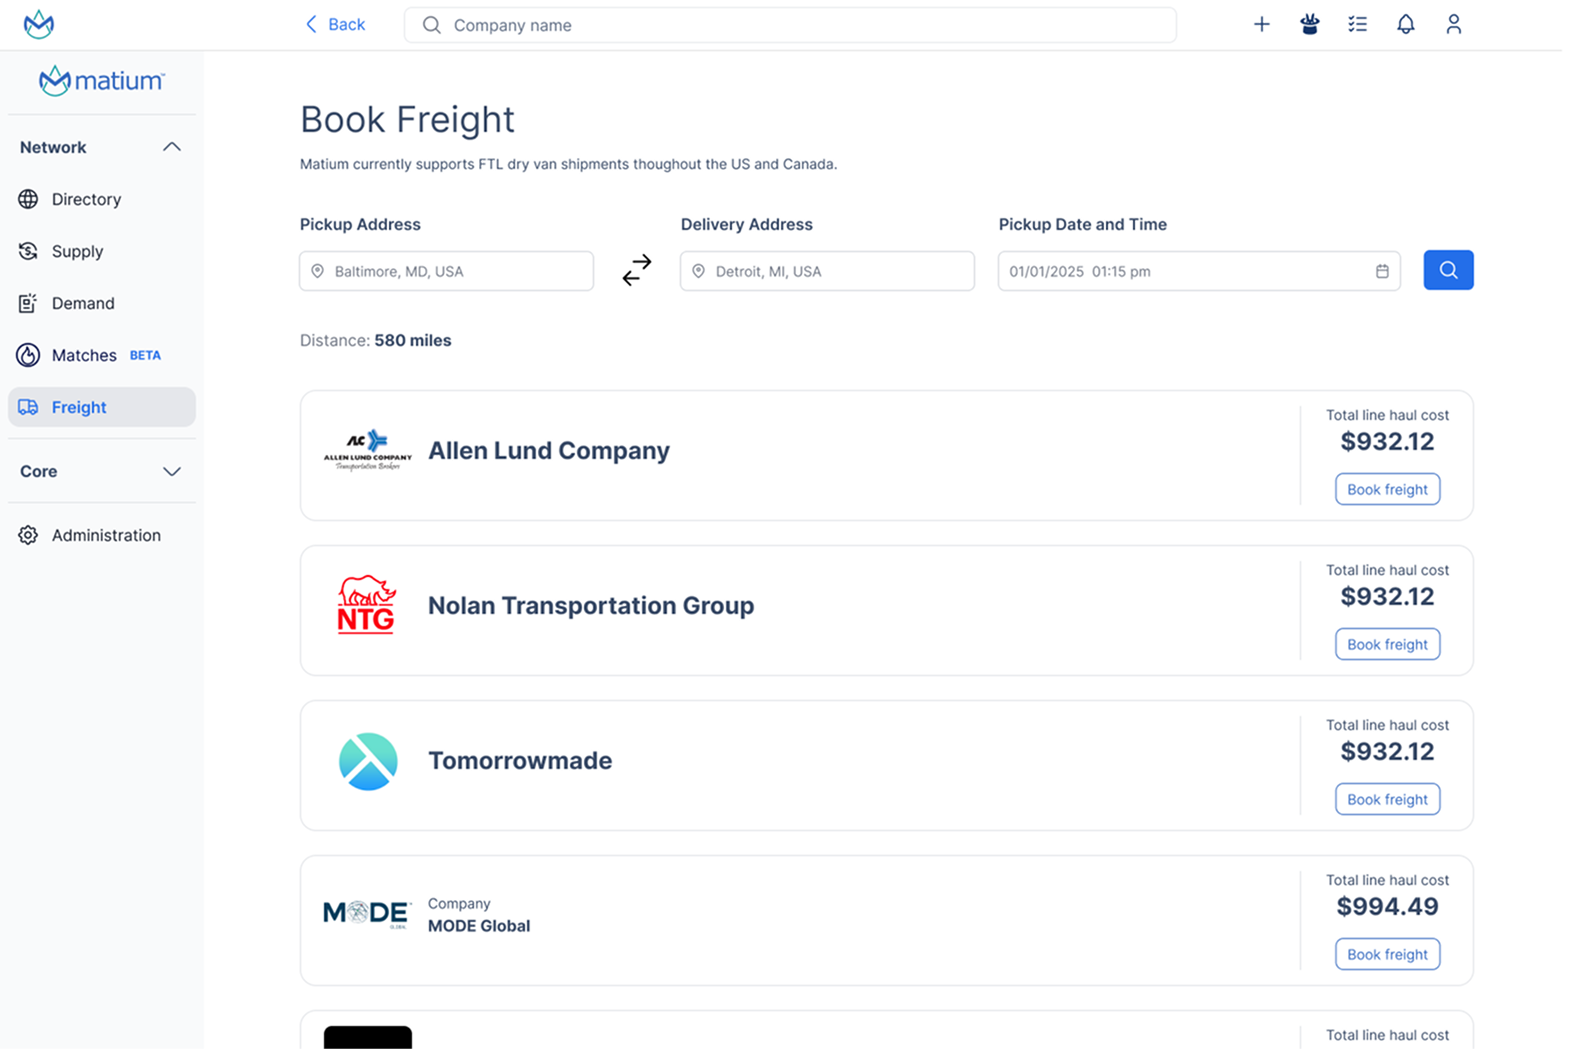The height and width of the screenshot is (1049, 1570).
Task: Click the Delivery Address field with Detroit
Action: click(827, 271)
